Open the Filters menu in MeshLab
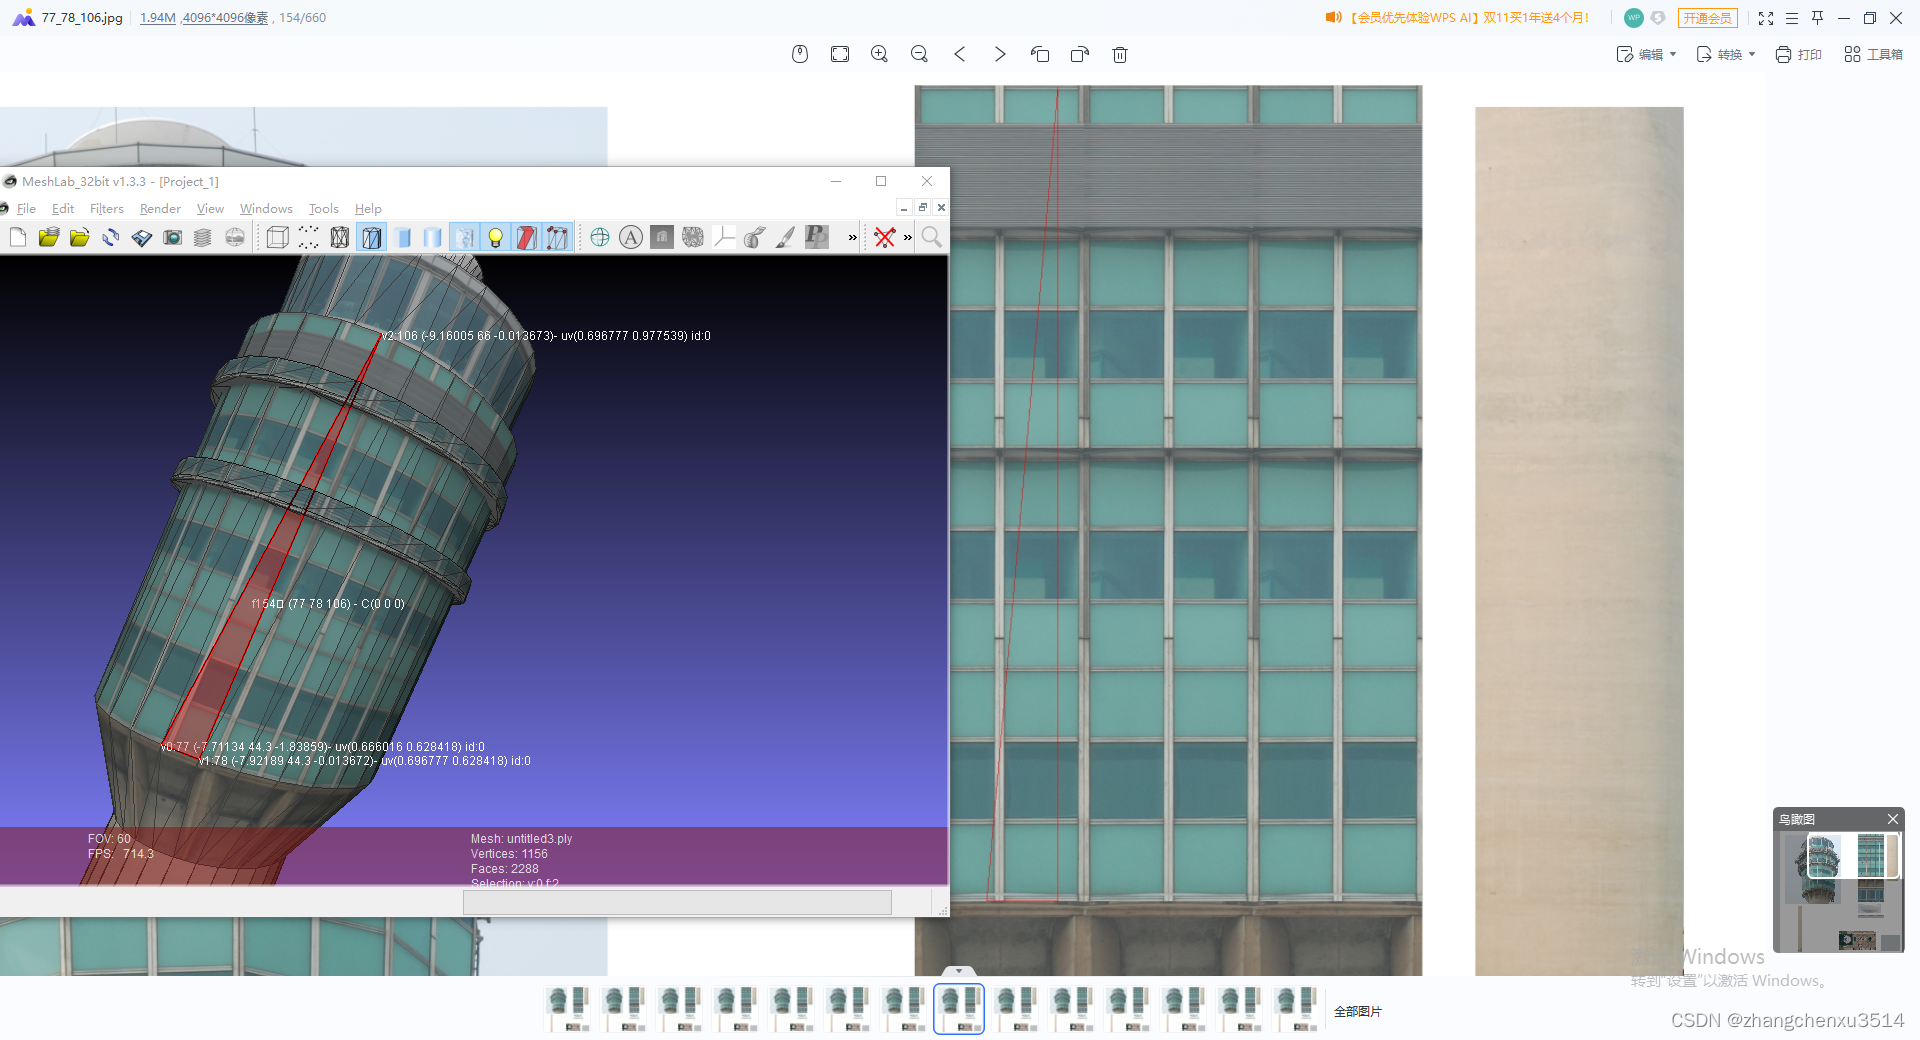The width and height of the screenshot is (1920, 1040). (107, 209)
